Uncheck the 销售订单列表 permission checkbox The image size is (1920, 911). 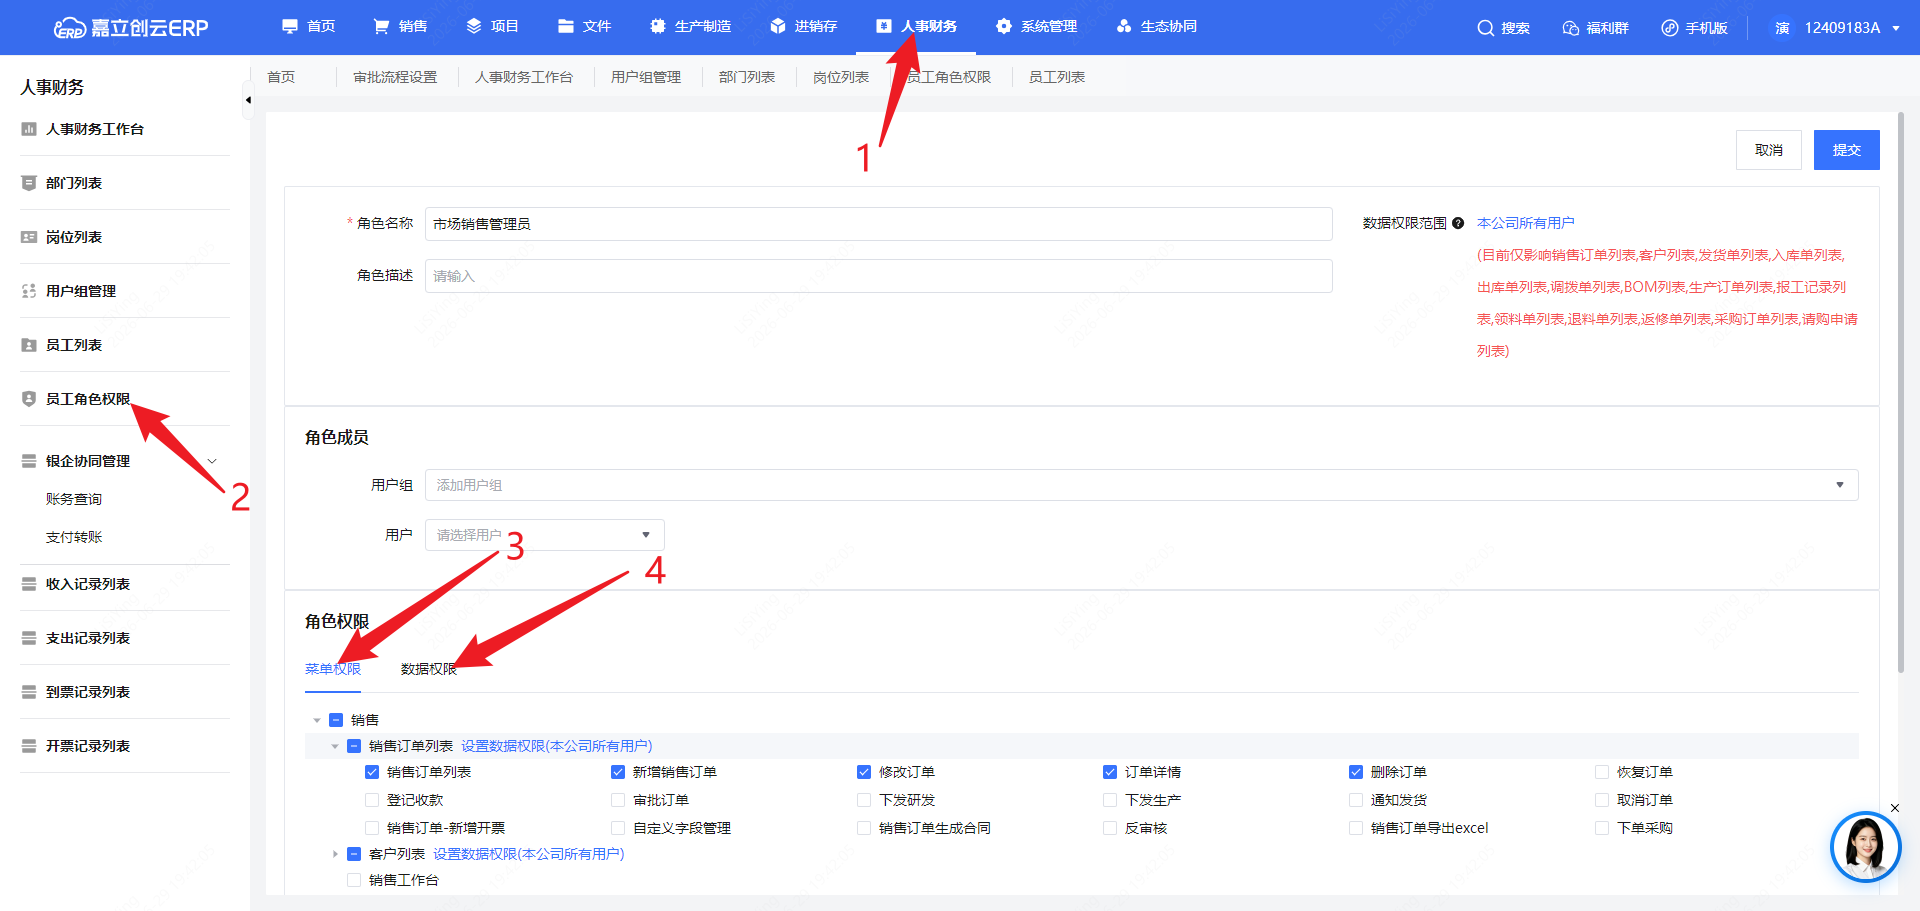pos(372,772)
